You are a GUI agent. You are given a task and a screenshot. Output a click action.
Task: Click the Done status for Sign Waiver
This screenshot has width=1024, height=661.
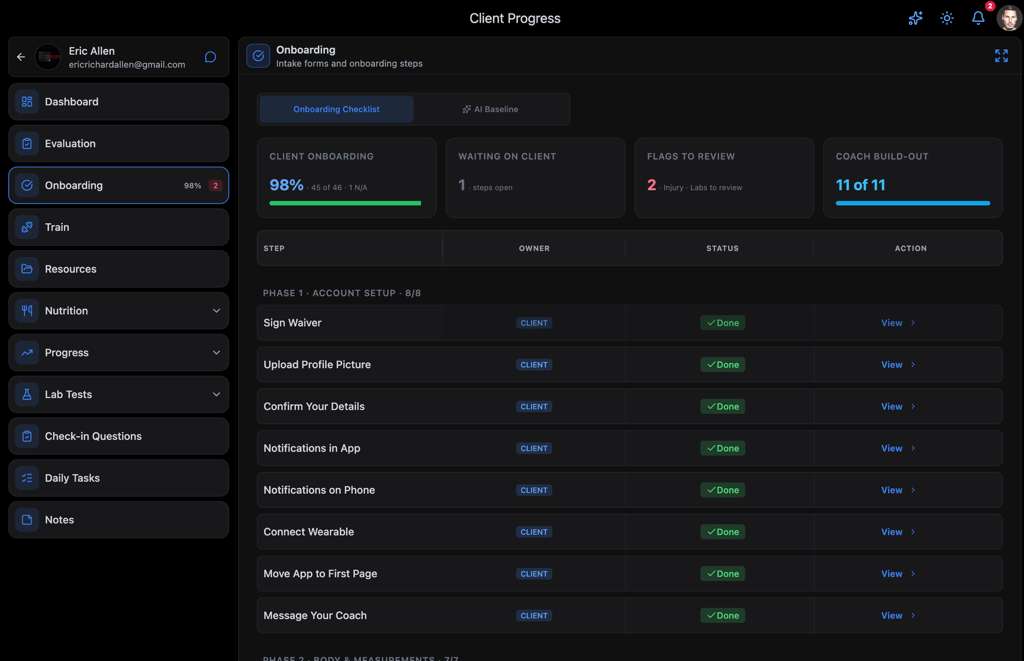pos(723,323)
